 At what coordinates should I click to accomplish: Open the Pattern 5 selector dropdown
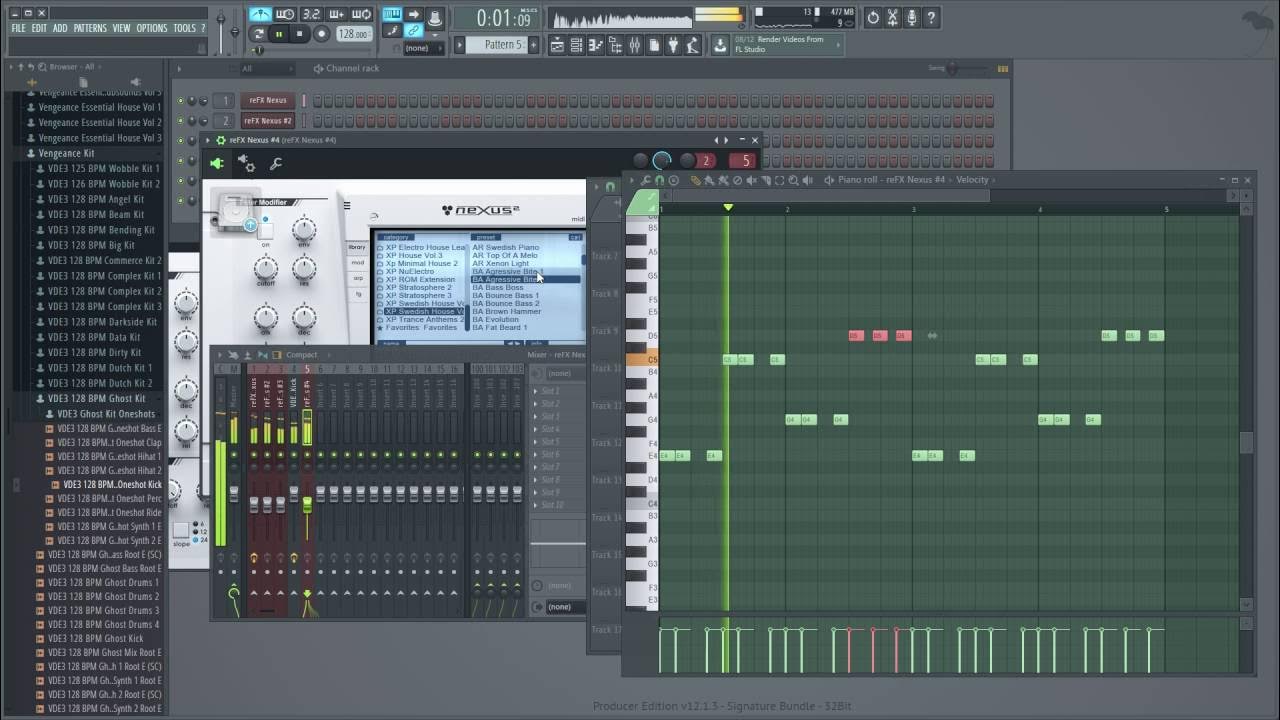[496, 45]
